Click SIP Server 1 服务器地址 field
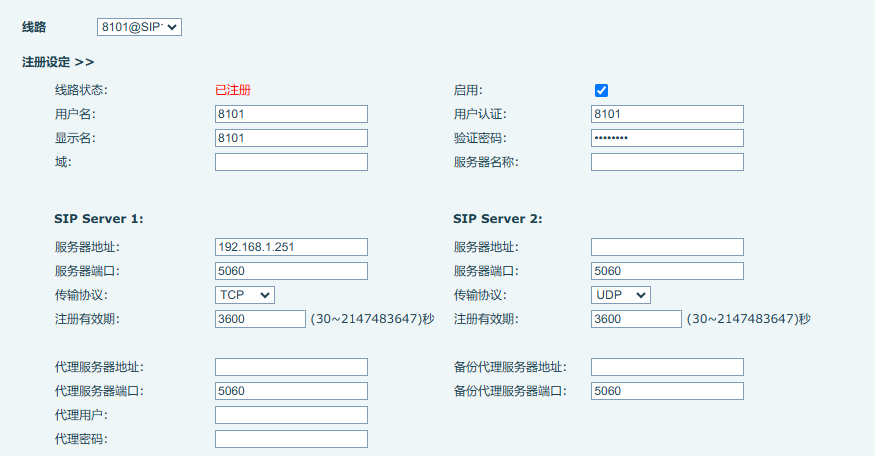Screen dimensions: 875x456 (291, 247)
